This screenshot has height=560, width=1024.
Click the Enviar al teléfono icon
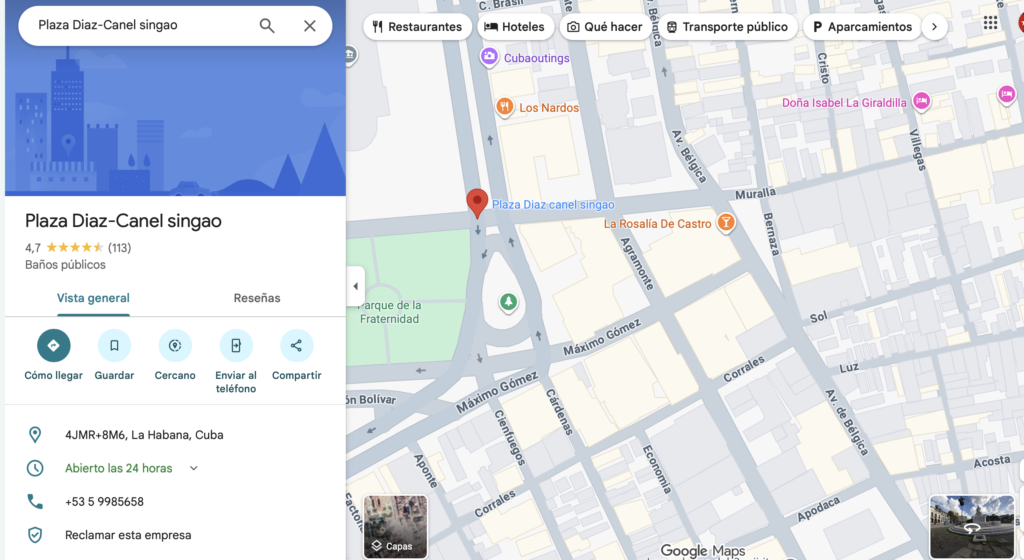click(x=236, y=346)
